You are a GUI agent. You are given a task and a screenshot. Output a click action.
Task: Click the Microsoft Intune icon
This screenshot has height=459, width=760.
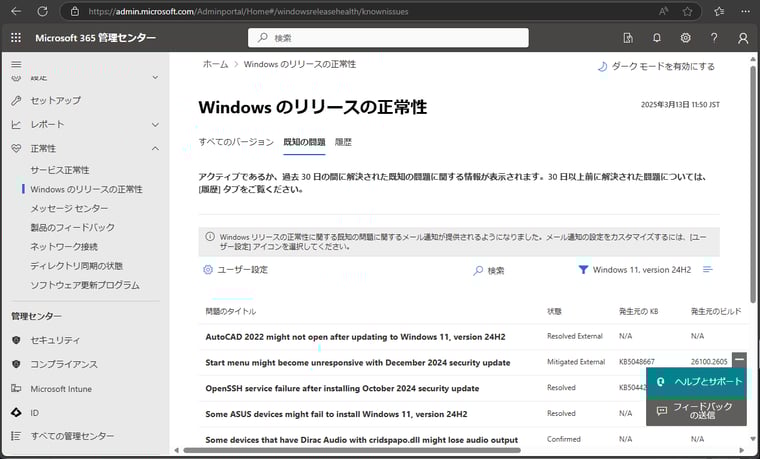16,388
